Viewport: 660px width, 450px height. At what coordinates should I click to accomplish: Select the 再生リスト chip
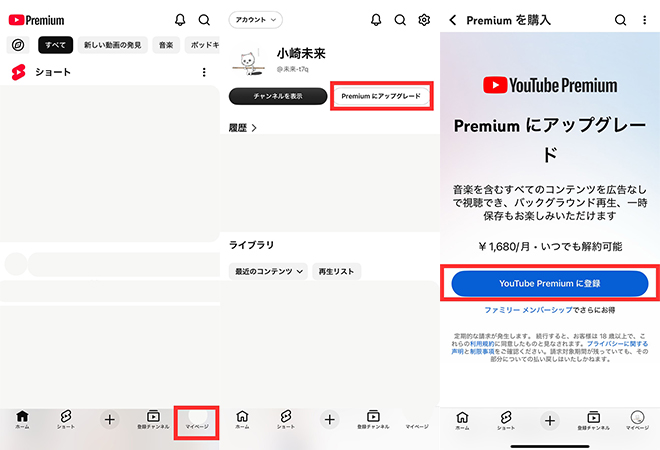pyautogui.click(x=336, y=272)
